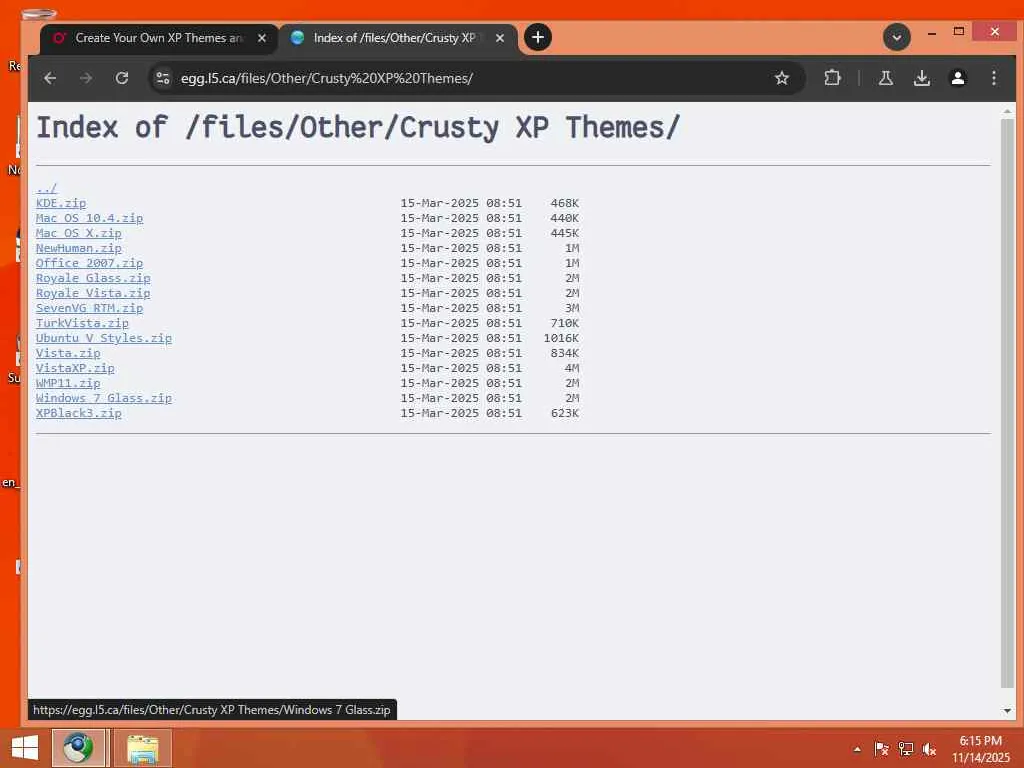Click the 468K size of KDE.zip
1024x768 pixels.
pyautogui.click(x=564, y=203)
